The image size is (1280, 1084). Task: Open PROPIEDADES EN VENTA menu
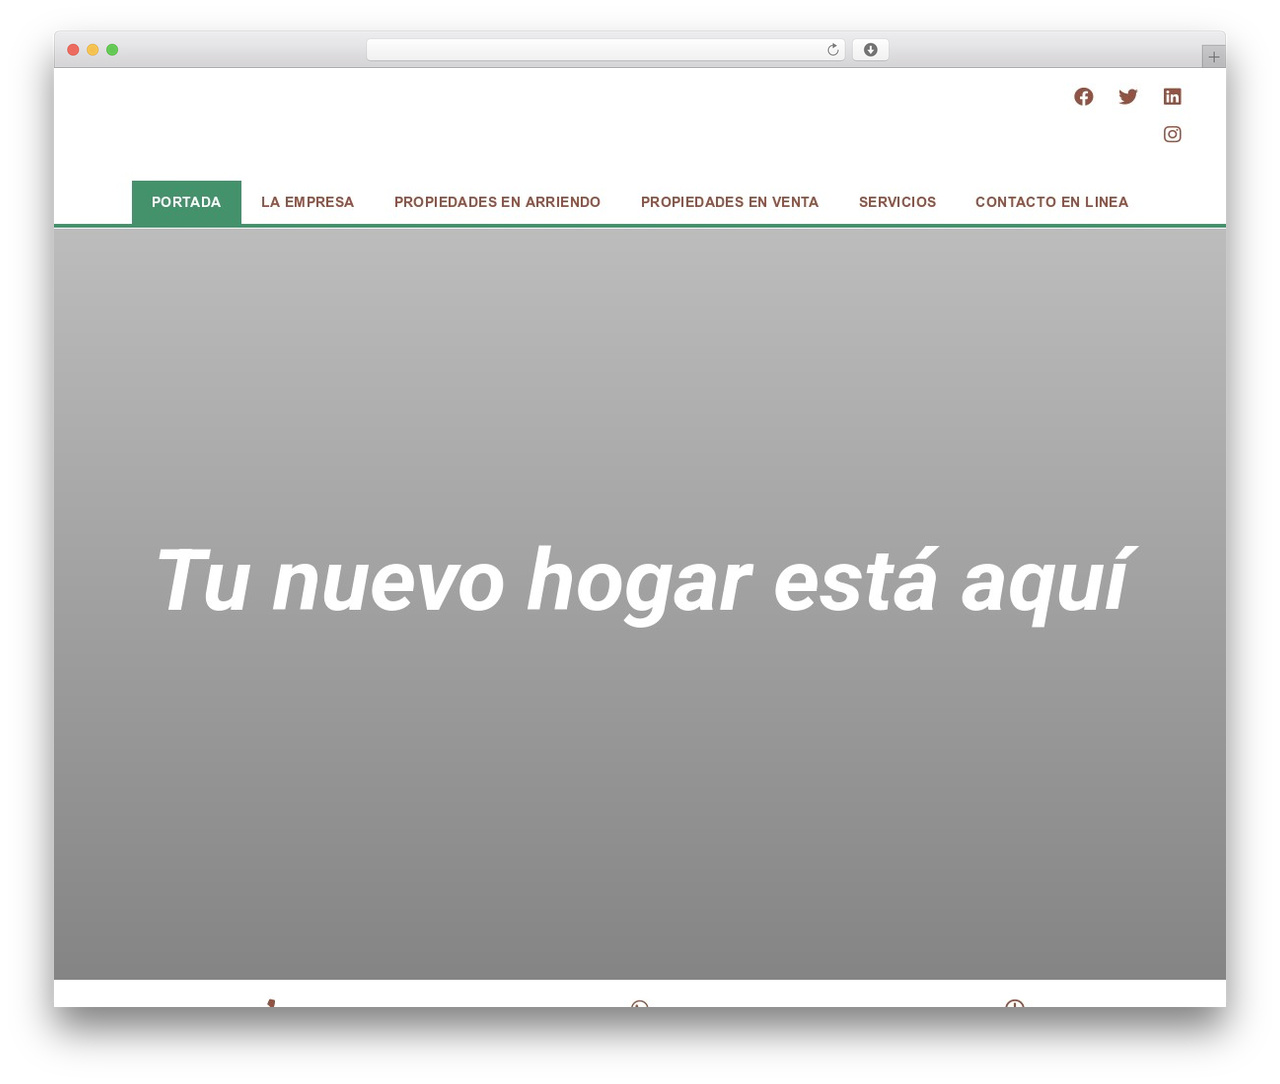729,202
